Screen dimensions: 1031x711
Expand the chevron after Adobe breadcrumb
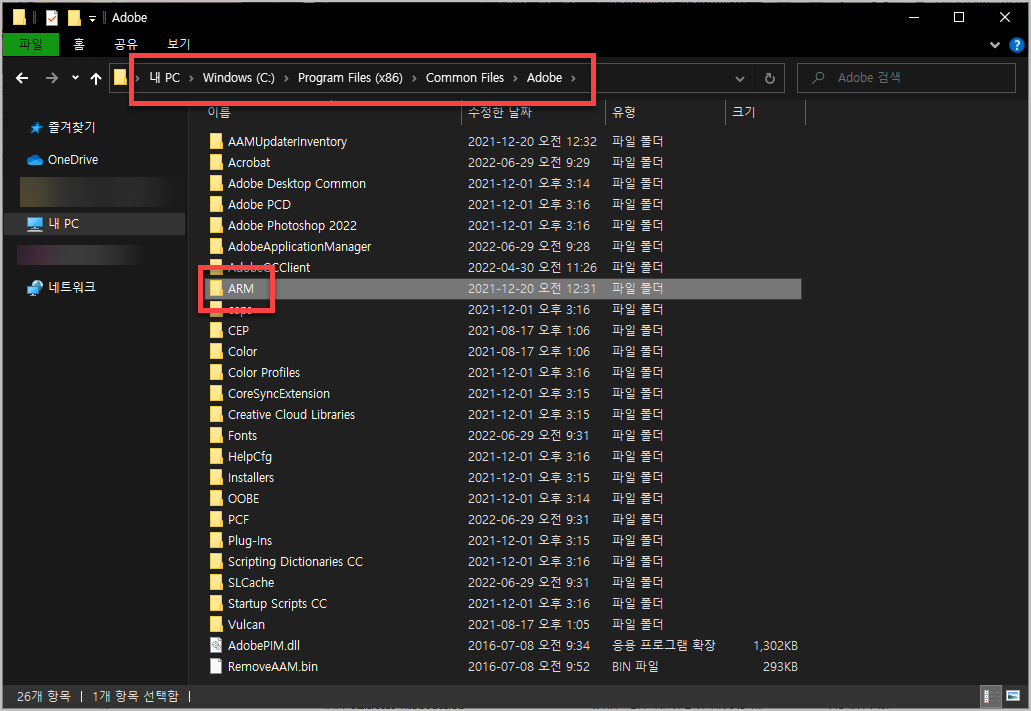(573, 78)
